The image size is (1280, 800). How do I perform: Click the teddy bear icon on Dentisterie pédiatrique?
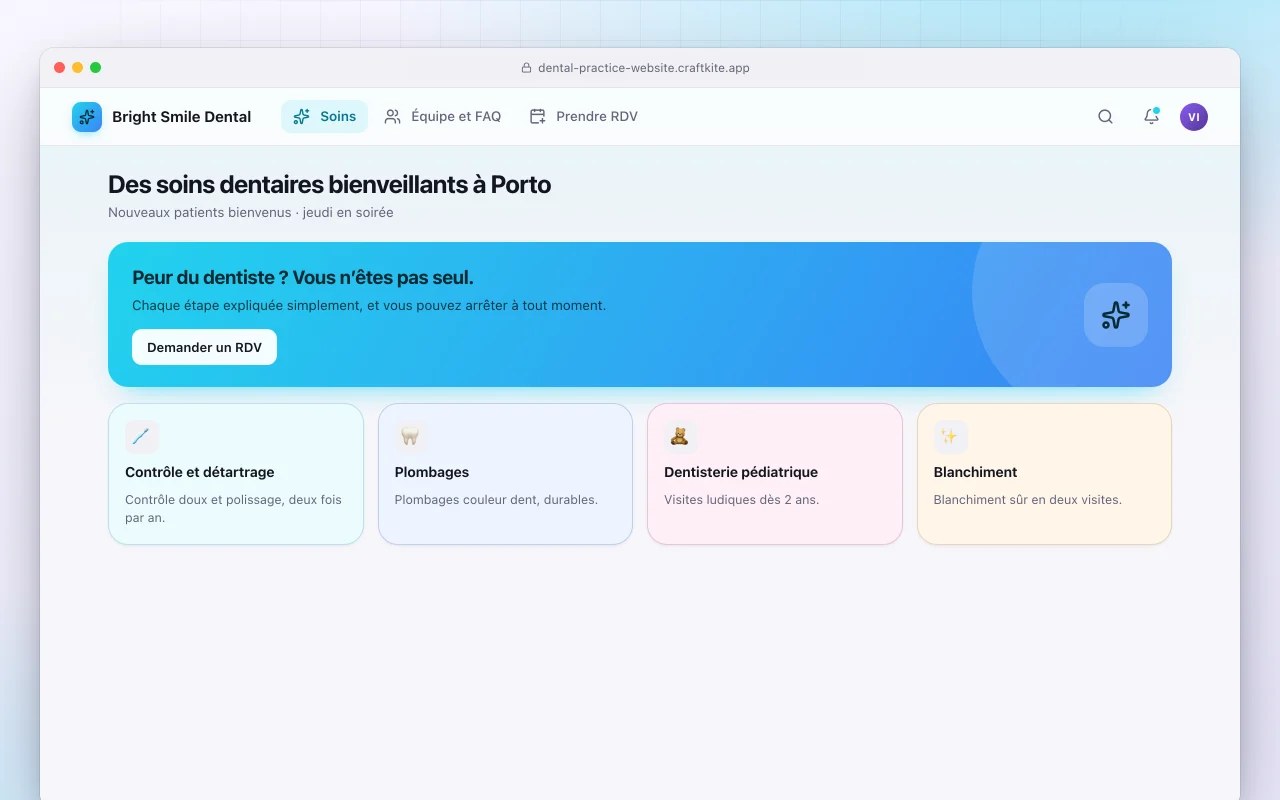point(681,437)
